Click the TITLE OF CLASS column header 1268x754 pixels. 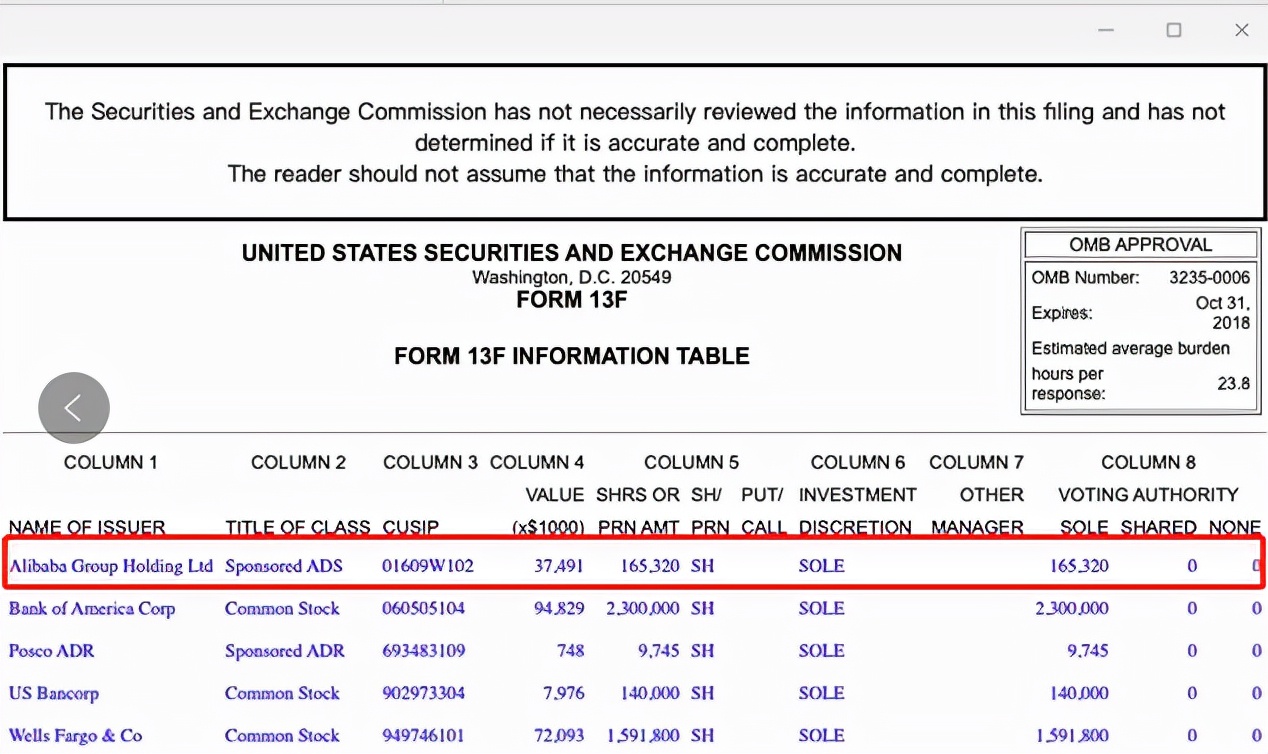(x=297, y=527)
